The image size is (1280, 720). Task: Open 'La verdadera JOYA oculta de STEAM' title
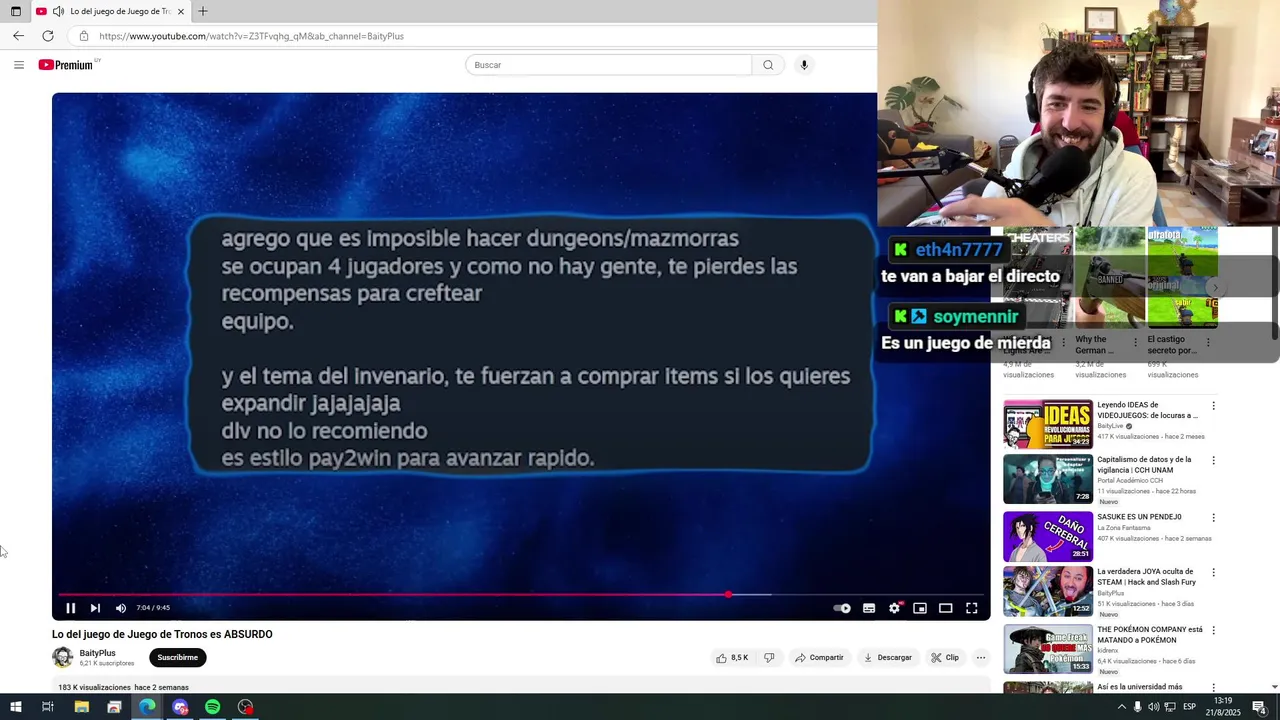(x=1146, y=577)
